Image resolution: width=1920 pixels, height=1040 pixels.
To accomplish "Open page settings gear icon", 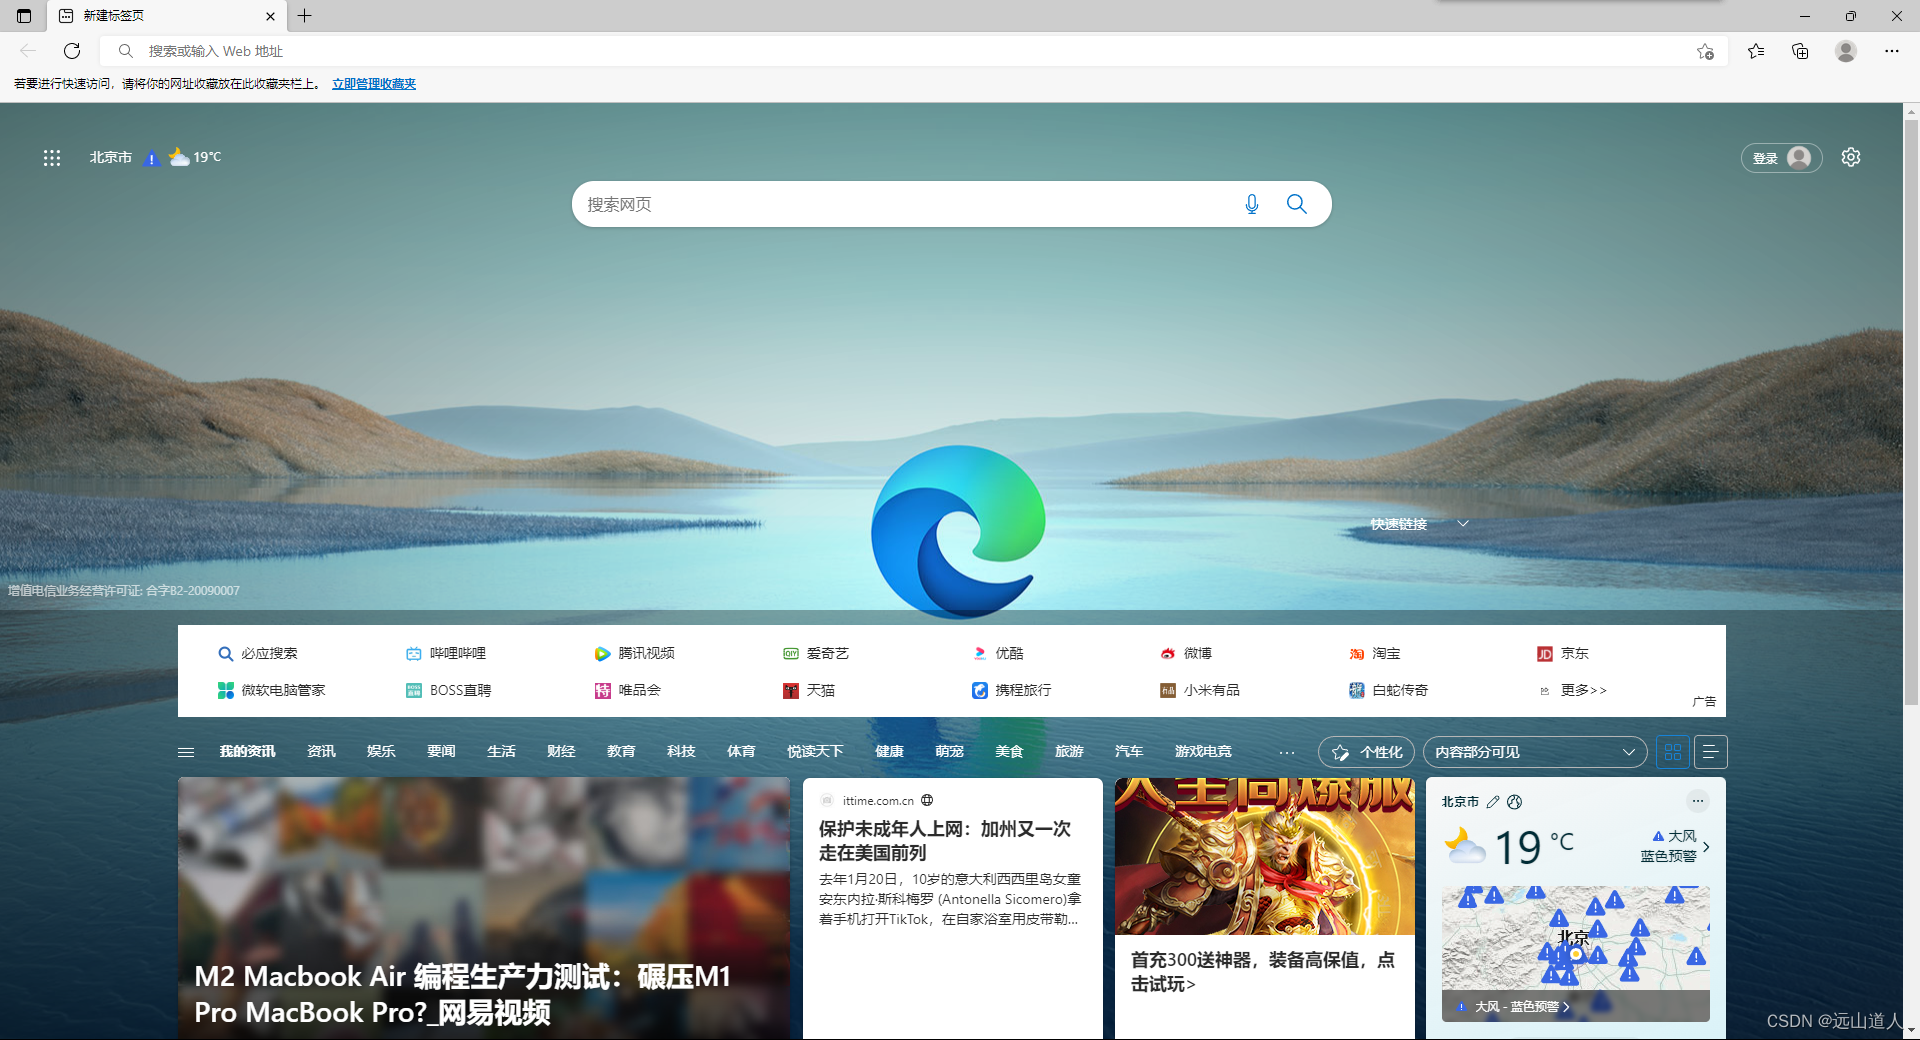I will coord(1851,157).
